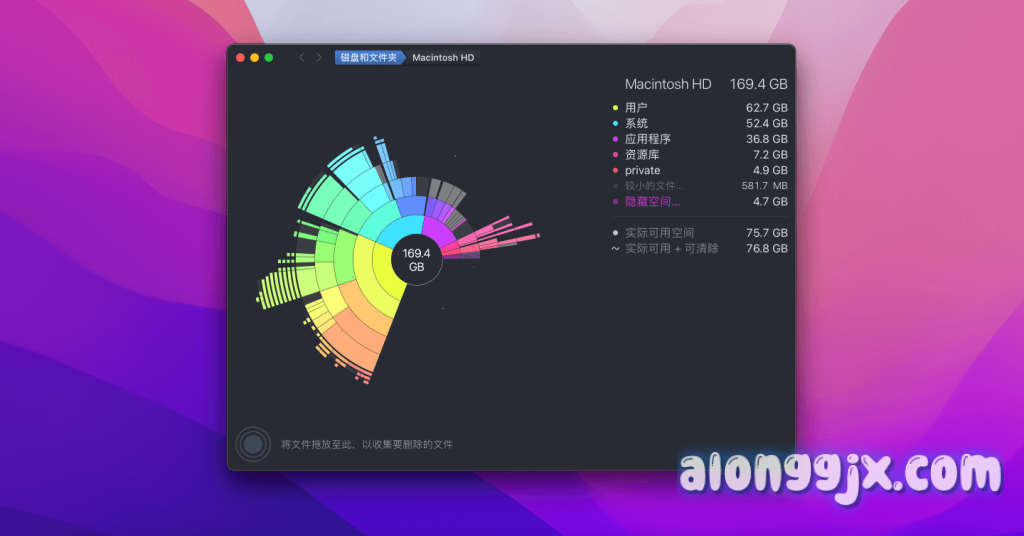Click the red dot beside private

coord(616,171)
